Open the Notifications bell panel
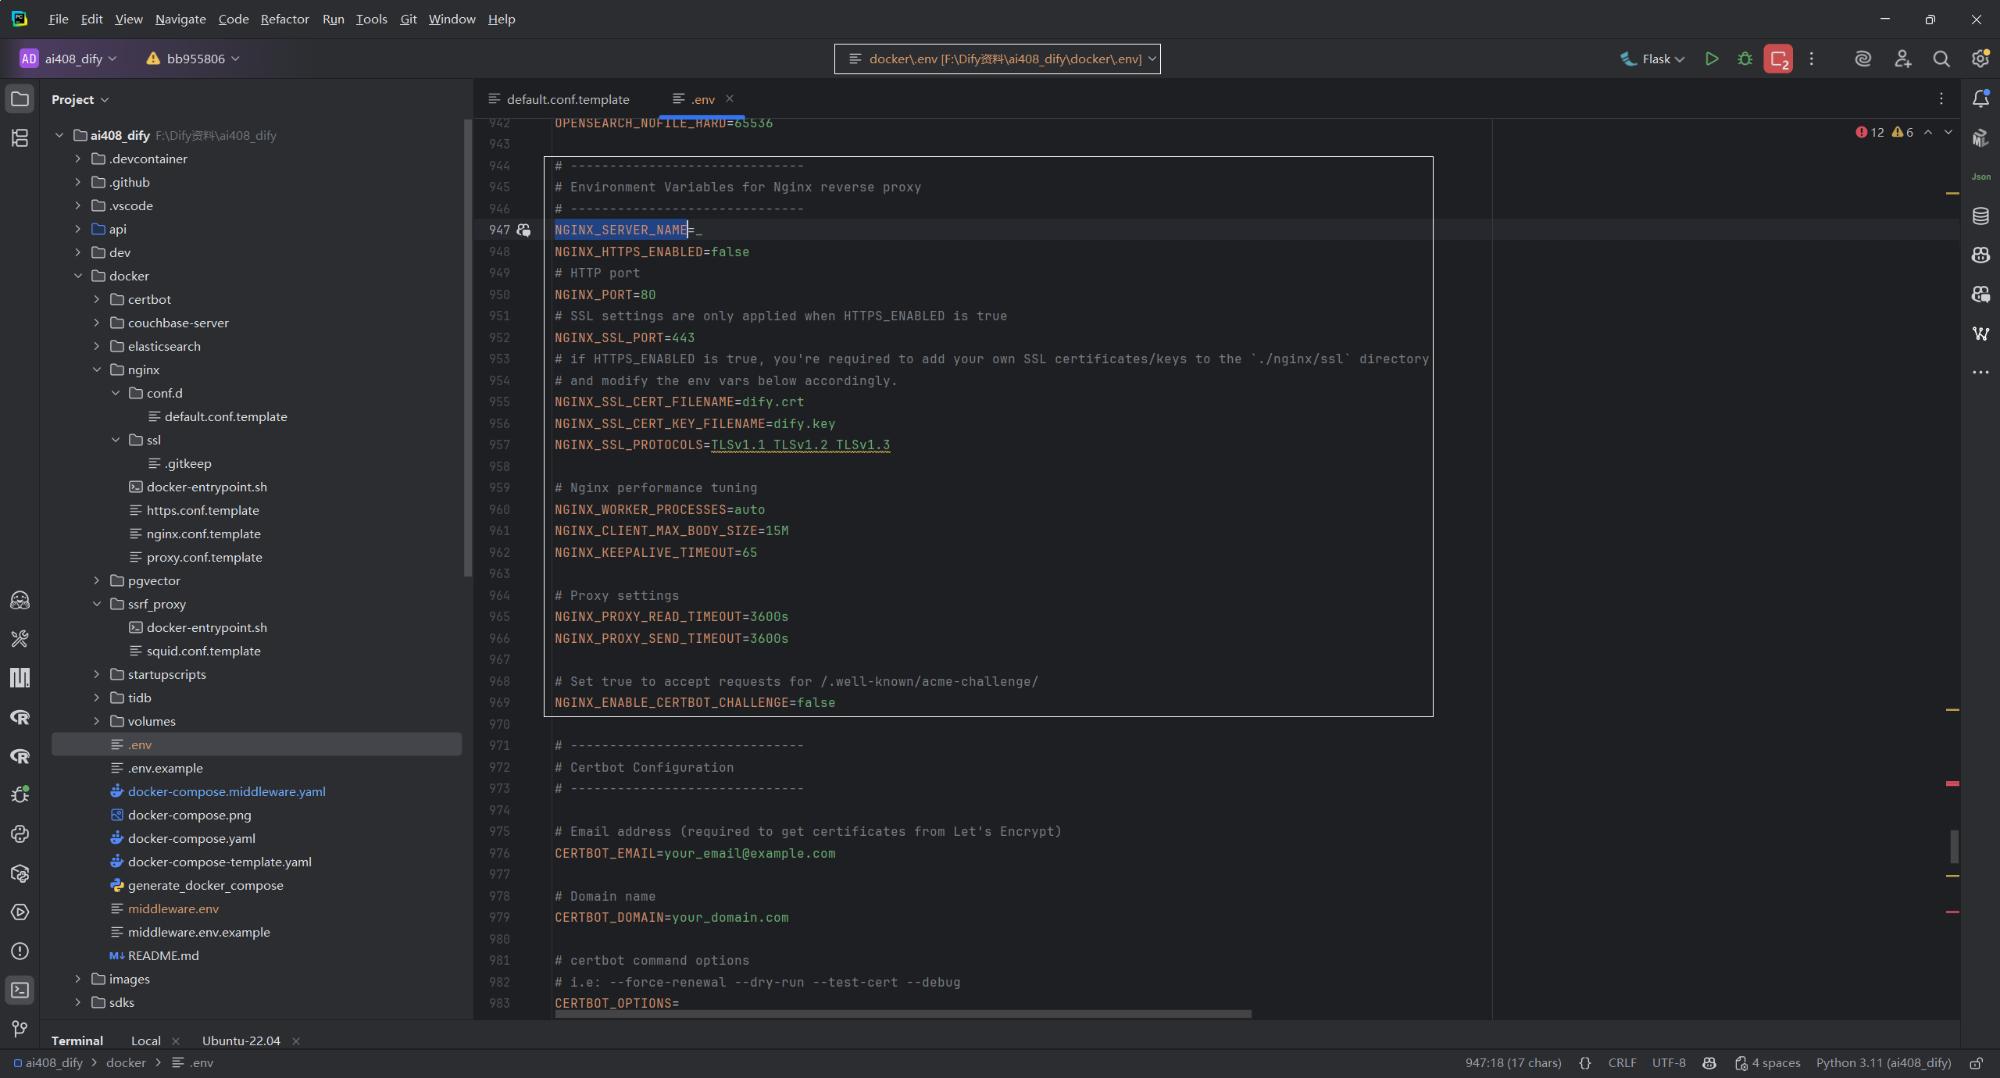The image size is (2000, 1078). pos(1980,98)
